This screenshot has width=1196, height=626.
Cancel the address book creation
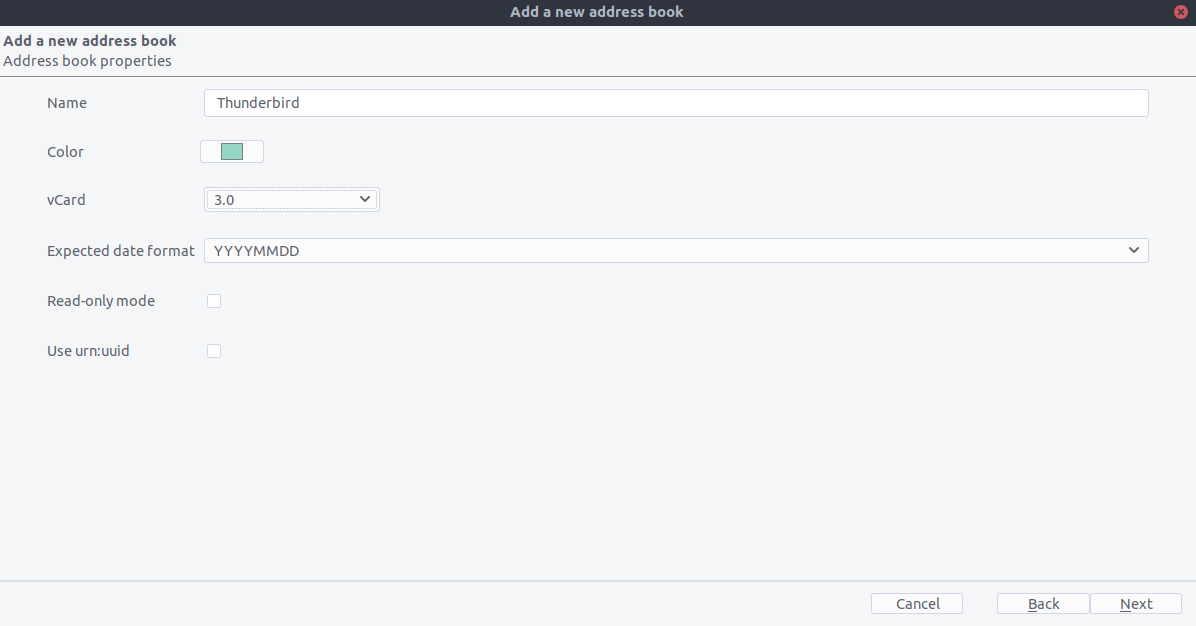(x=916, y=603)
